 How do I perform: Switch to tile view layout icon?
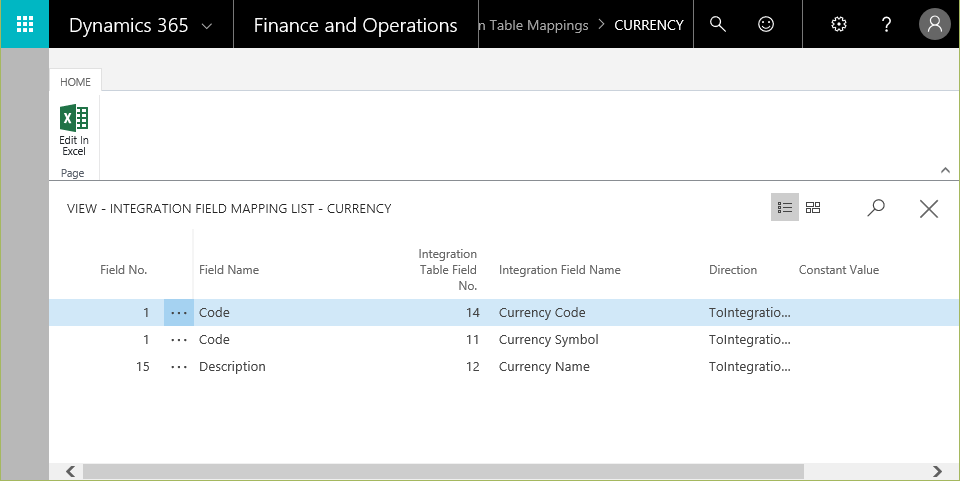(812, 207)
